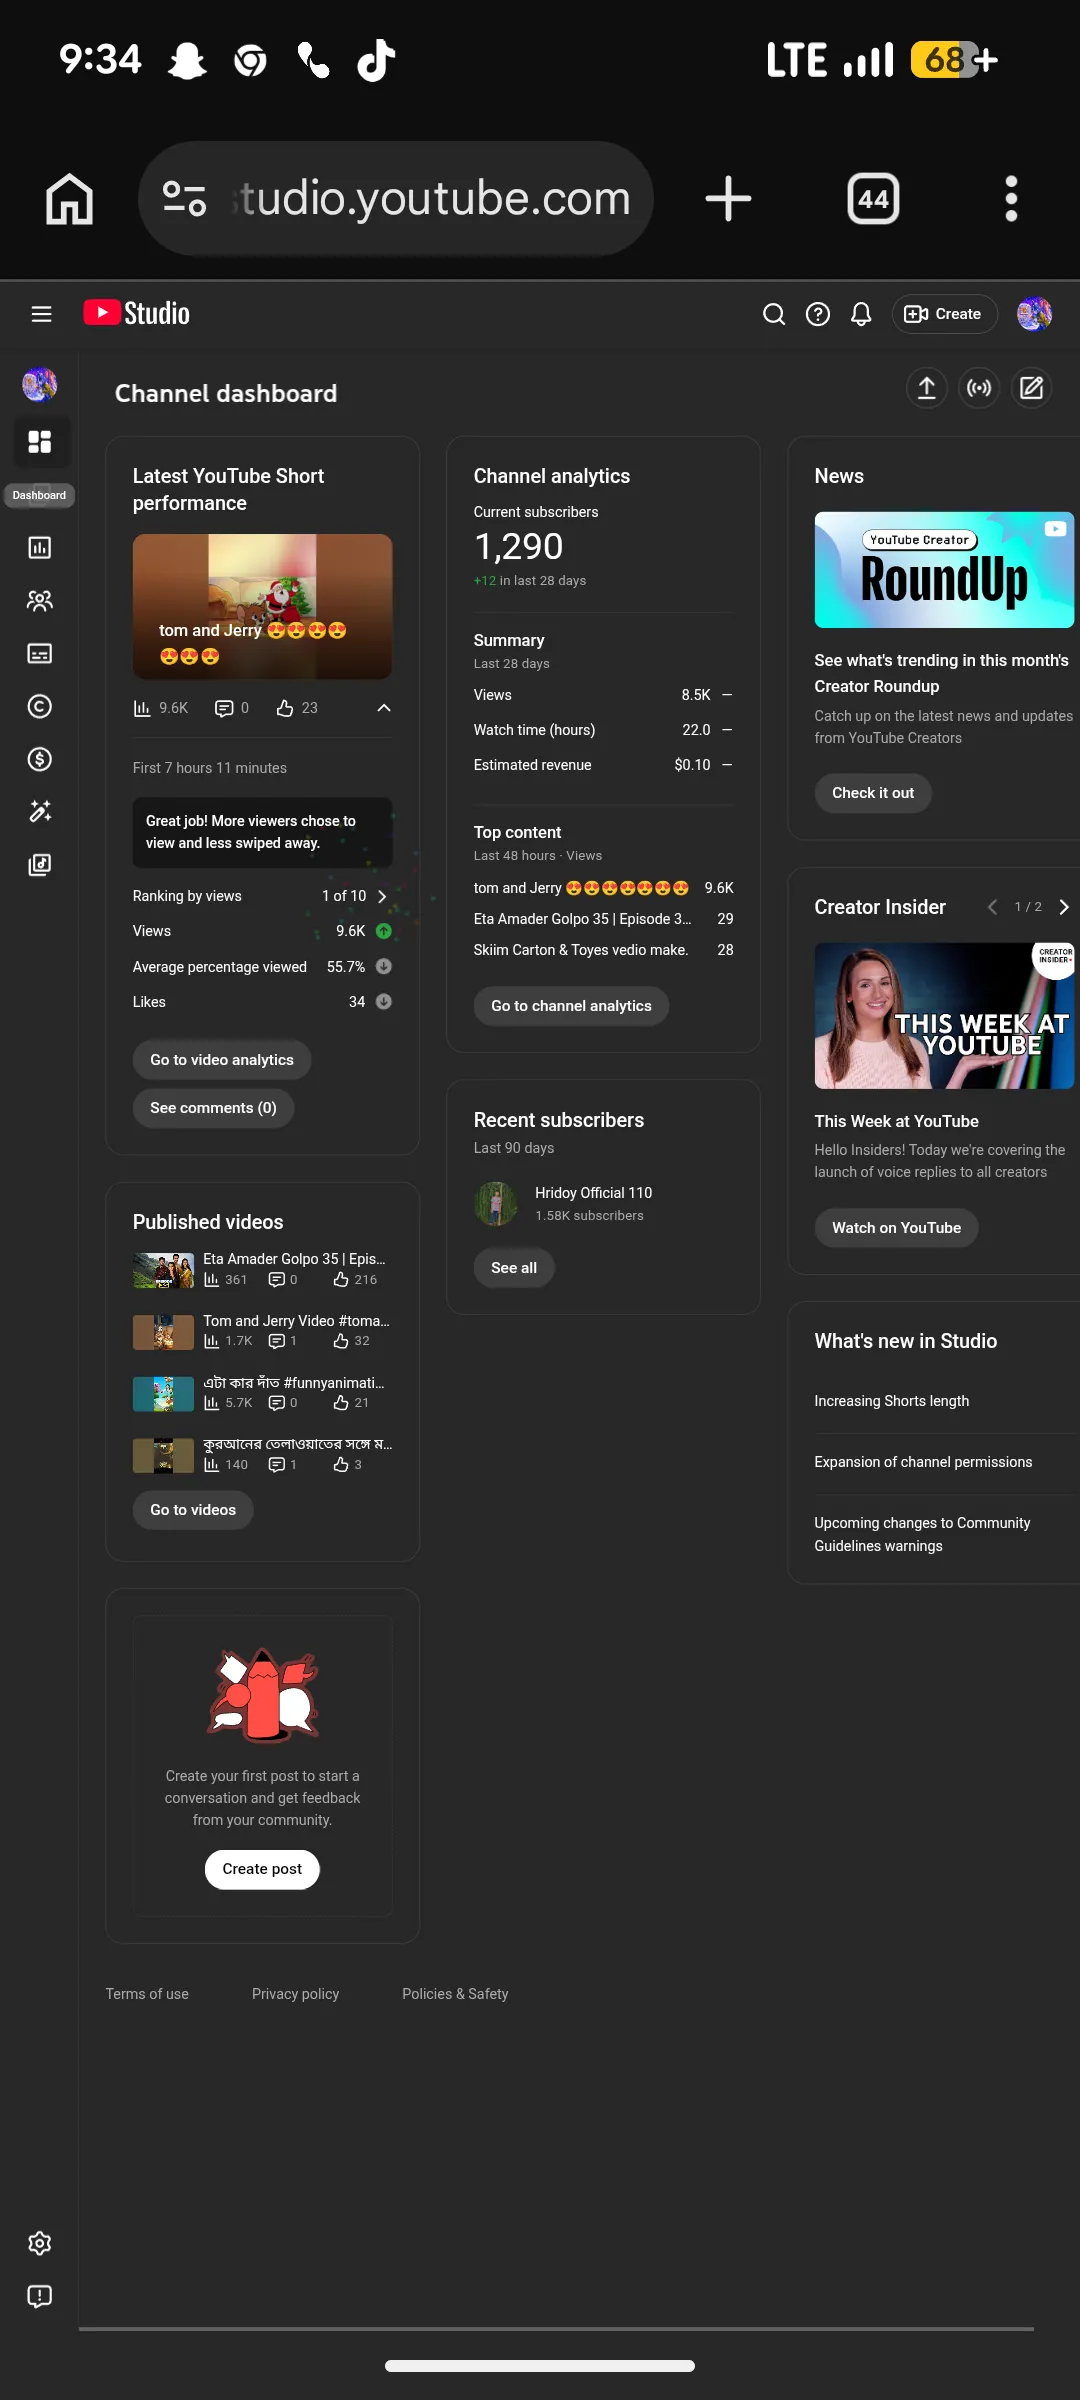The image size is (1080, 2400).
Task: Click Go to channel analytics
Action: click(x=571, y=1006)
